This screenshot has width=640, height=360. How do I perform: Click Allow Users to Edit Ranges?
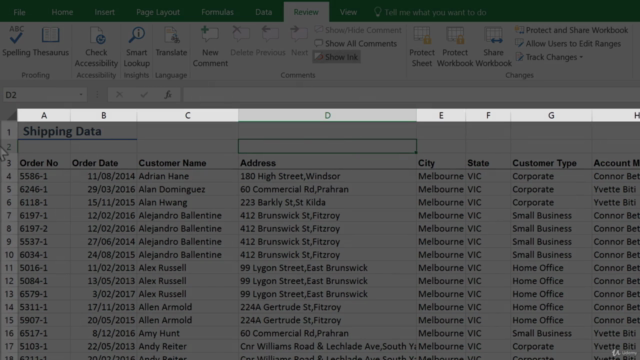568,44
